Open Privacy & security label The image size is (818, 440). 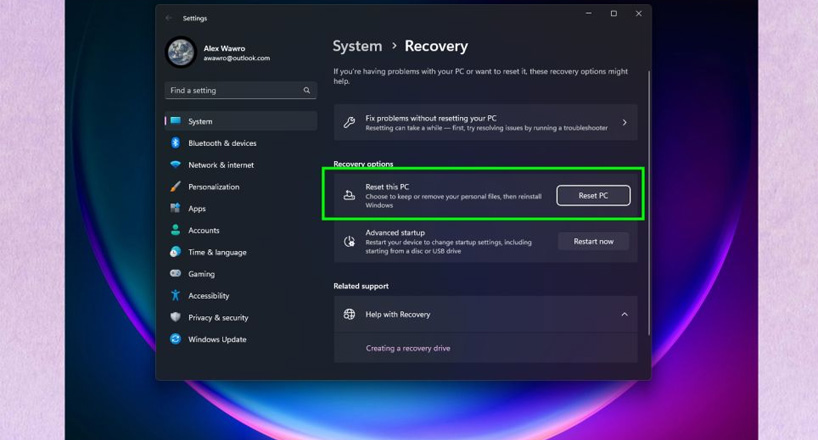point(218,318)
